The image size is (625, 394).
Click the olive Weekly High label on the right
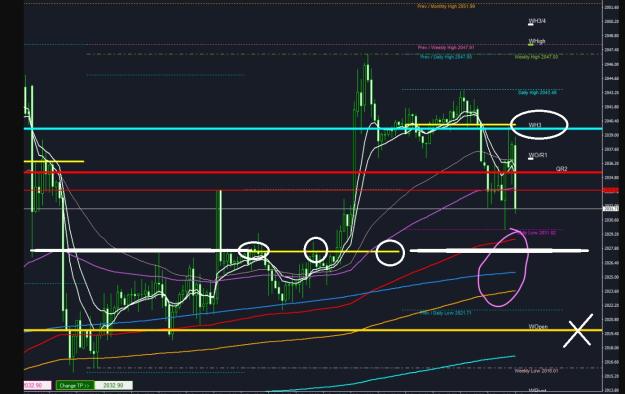pyautogui.click(x=536, y=57)
